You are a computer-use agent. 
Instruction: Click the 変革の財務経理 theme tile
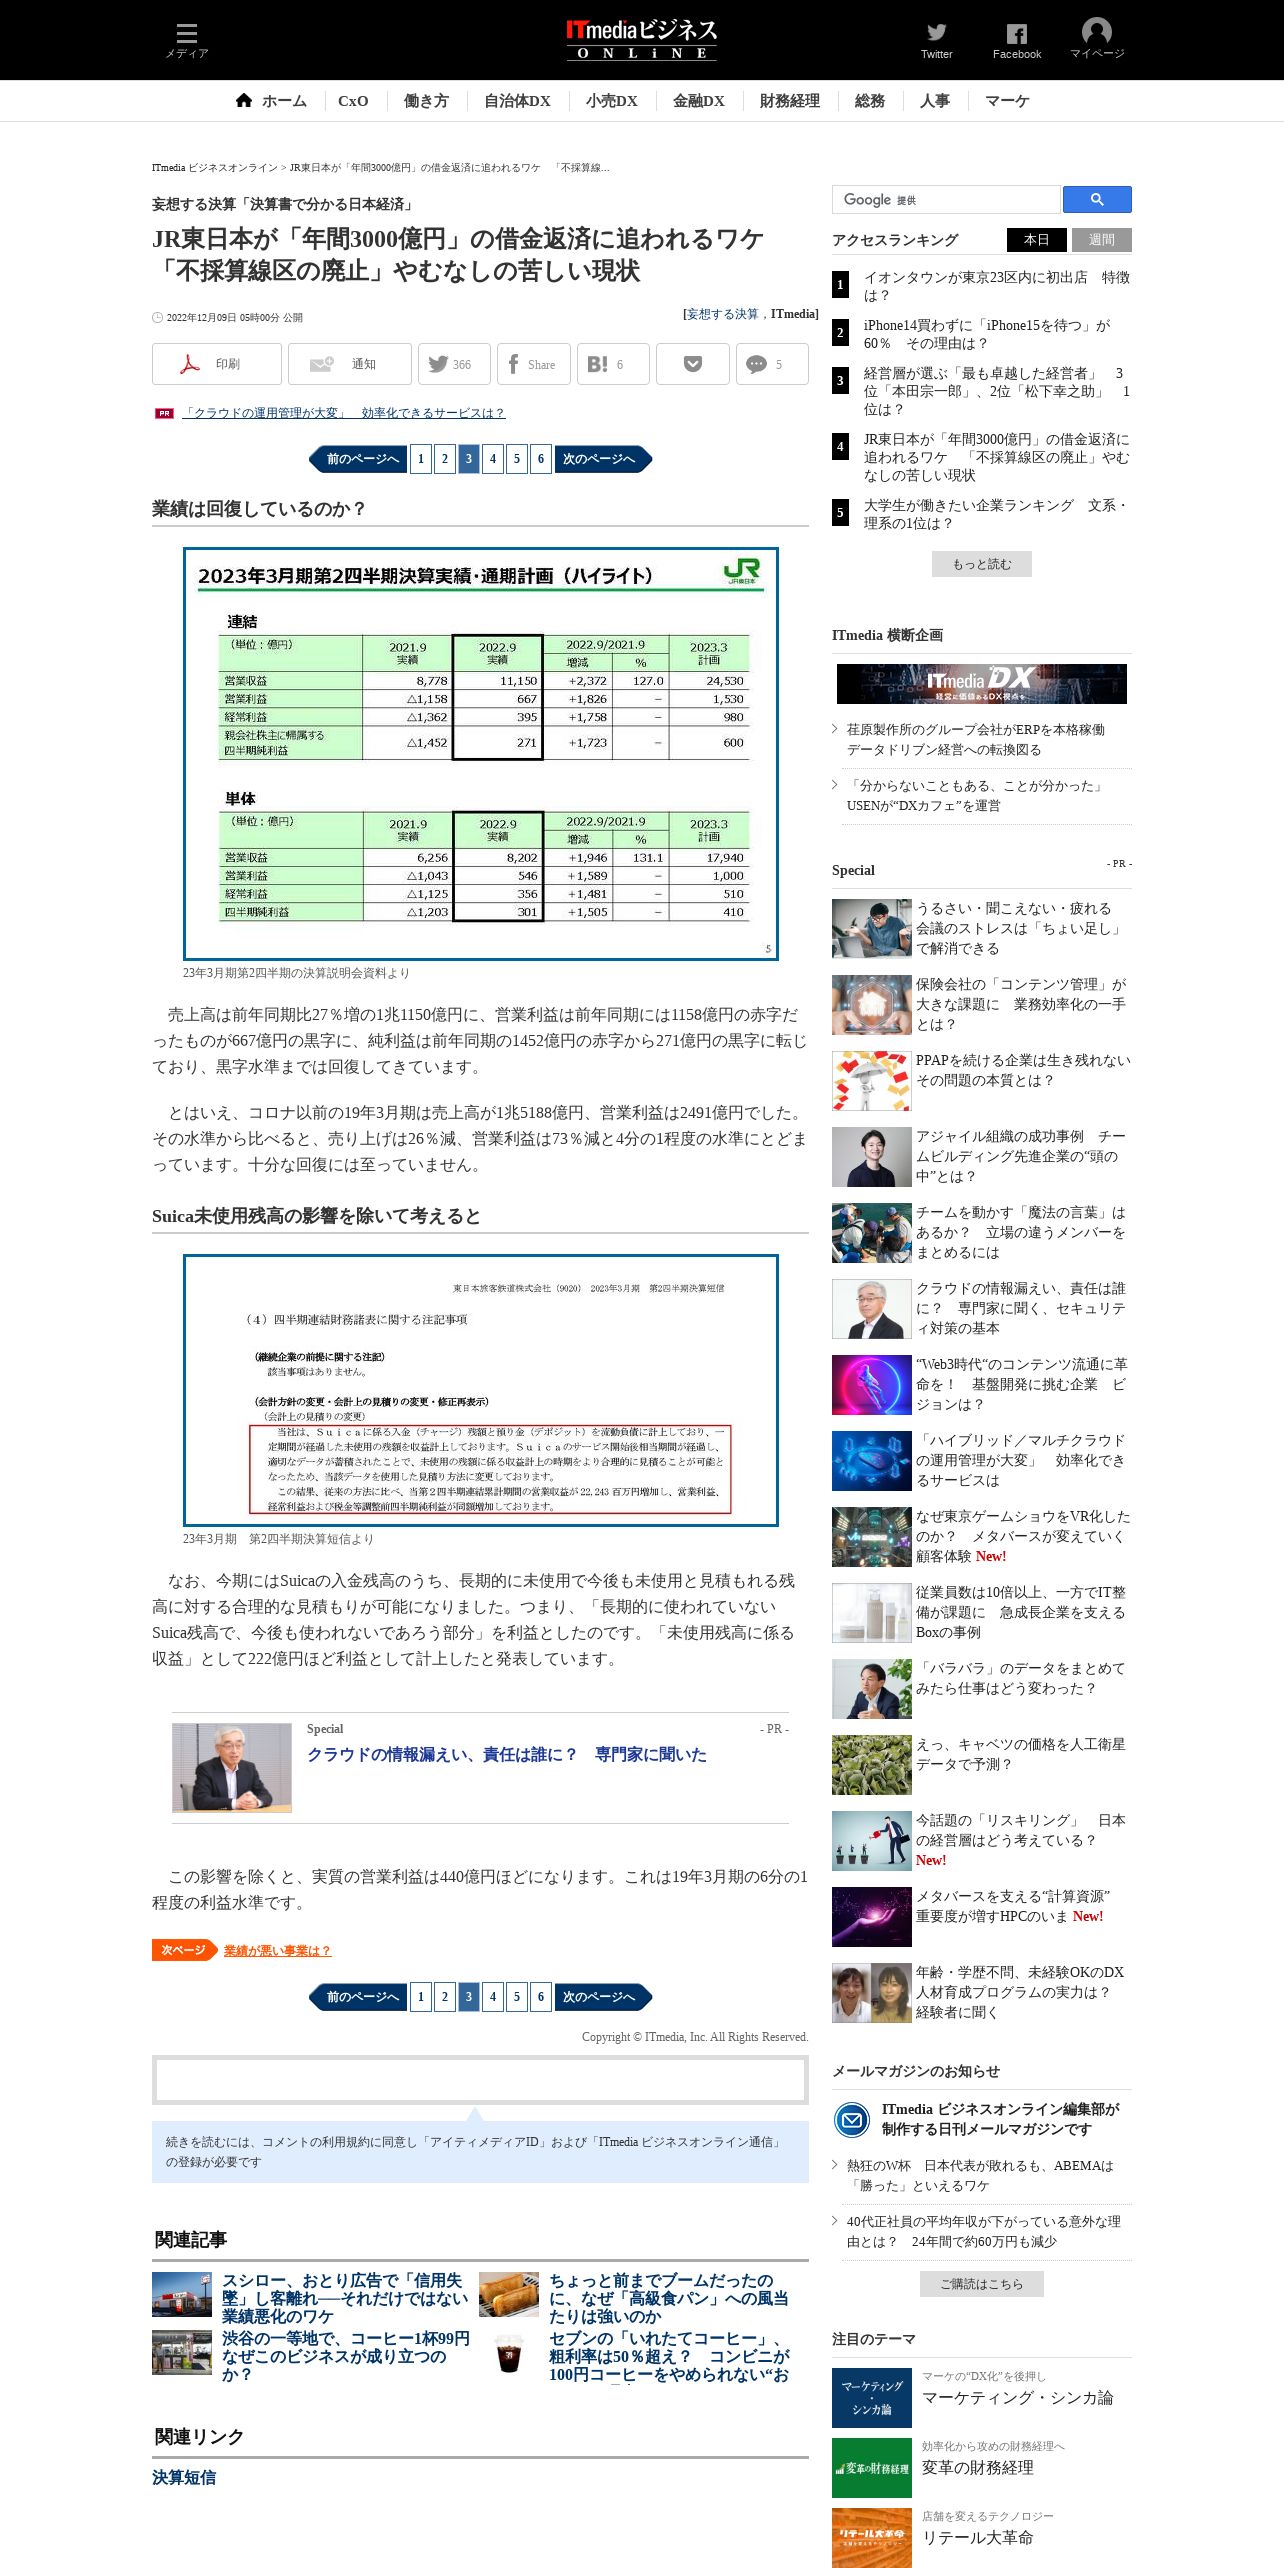click(x=872, y=2468)
